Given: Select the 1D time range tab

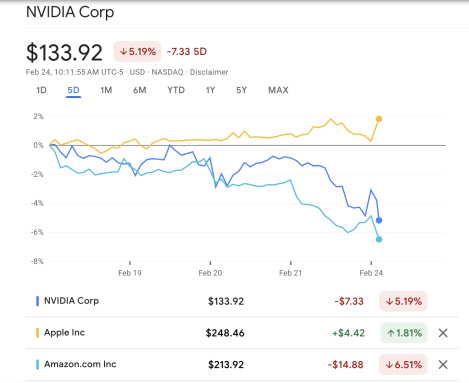Looking at the screenshot, I should pyautogui.click(x=41, y=90).
